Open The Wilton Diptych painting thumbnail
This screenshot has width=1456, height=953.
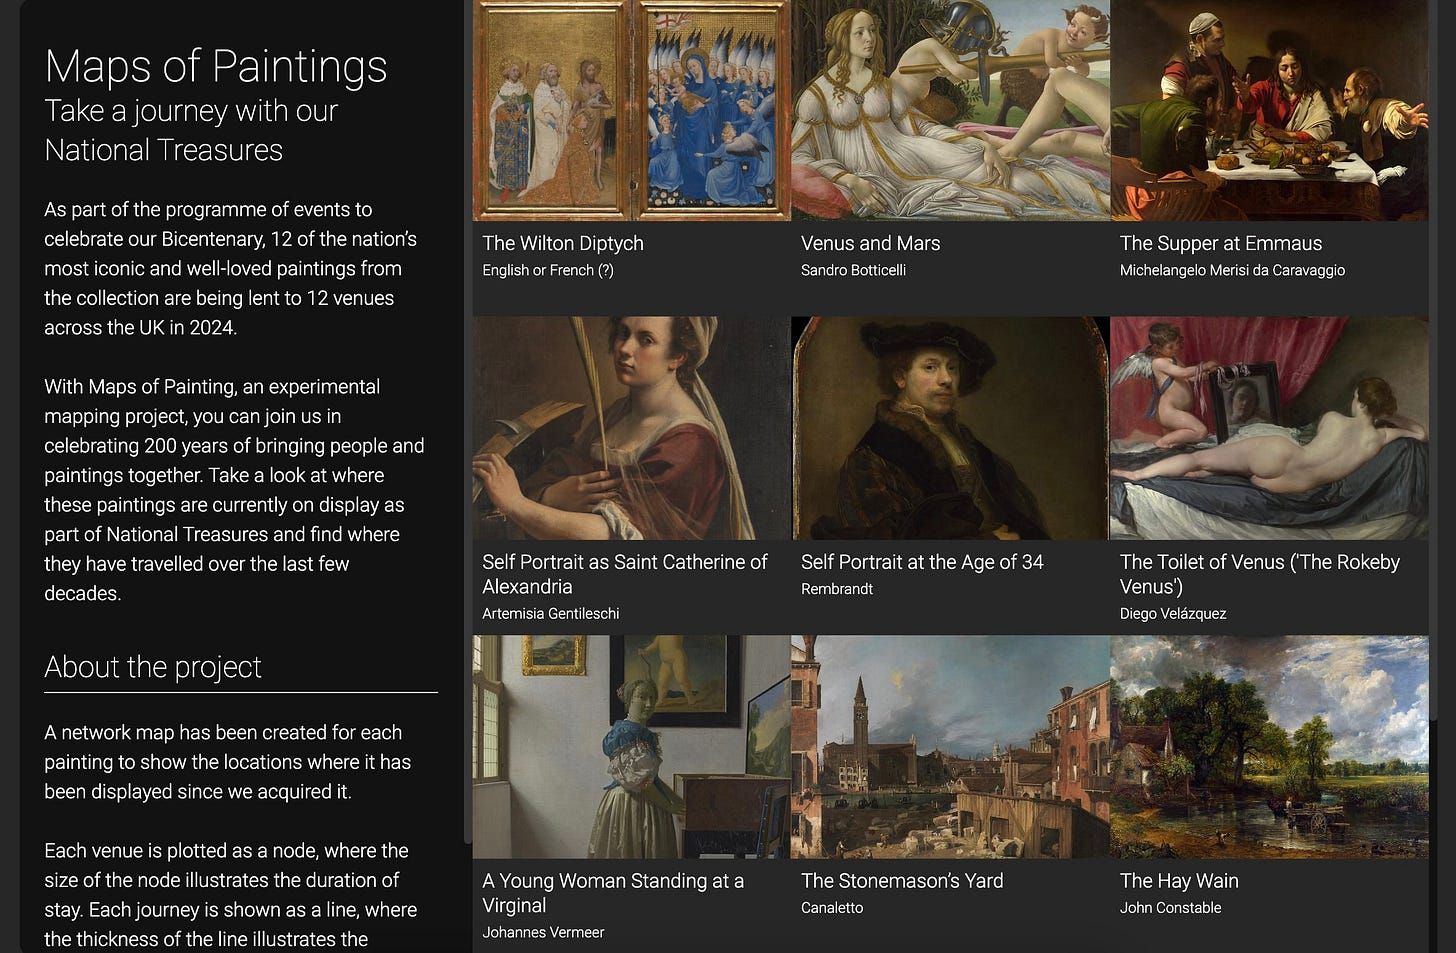pyautogui.click(x=631, y=110)
